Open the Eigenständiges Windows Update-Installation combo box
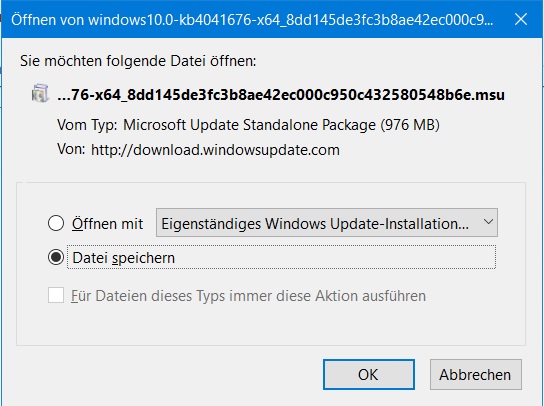 pos(326,223)
